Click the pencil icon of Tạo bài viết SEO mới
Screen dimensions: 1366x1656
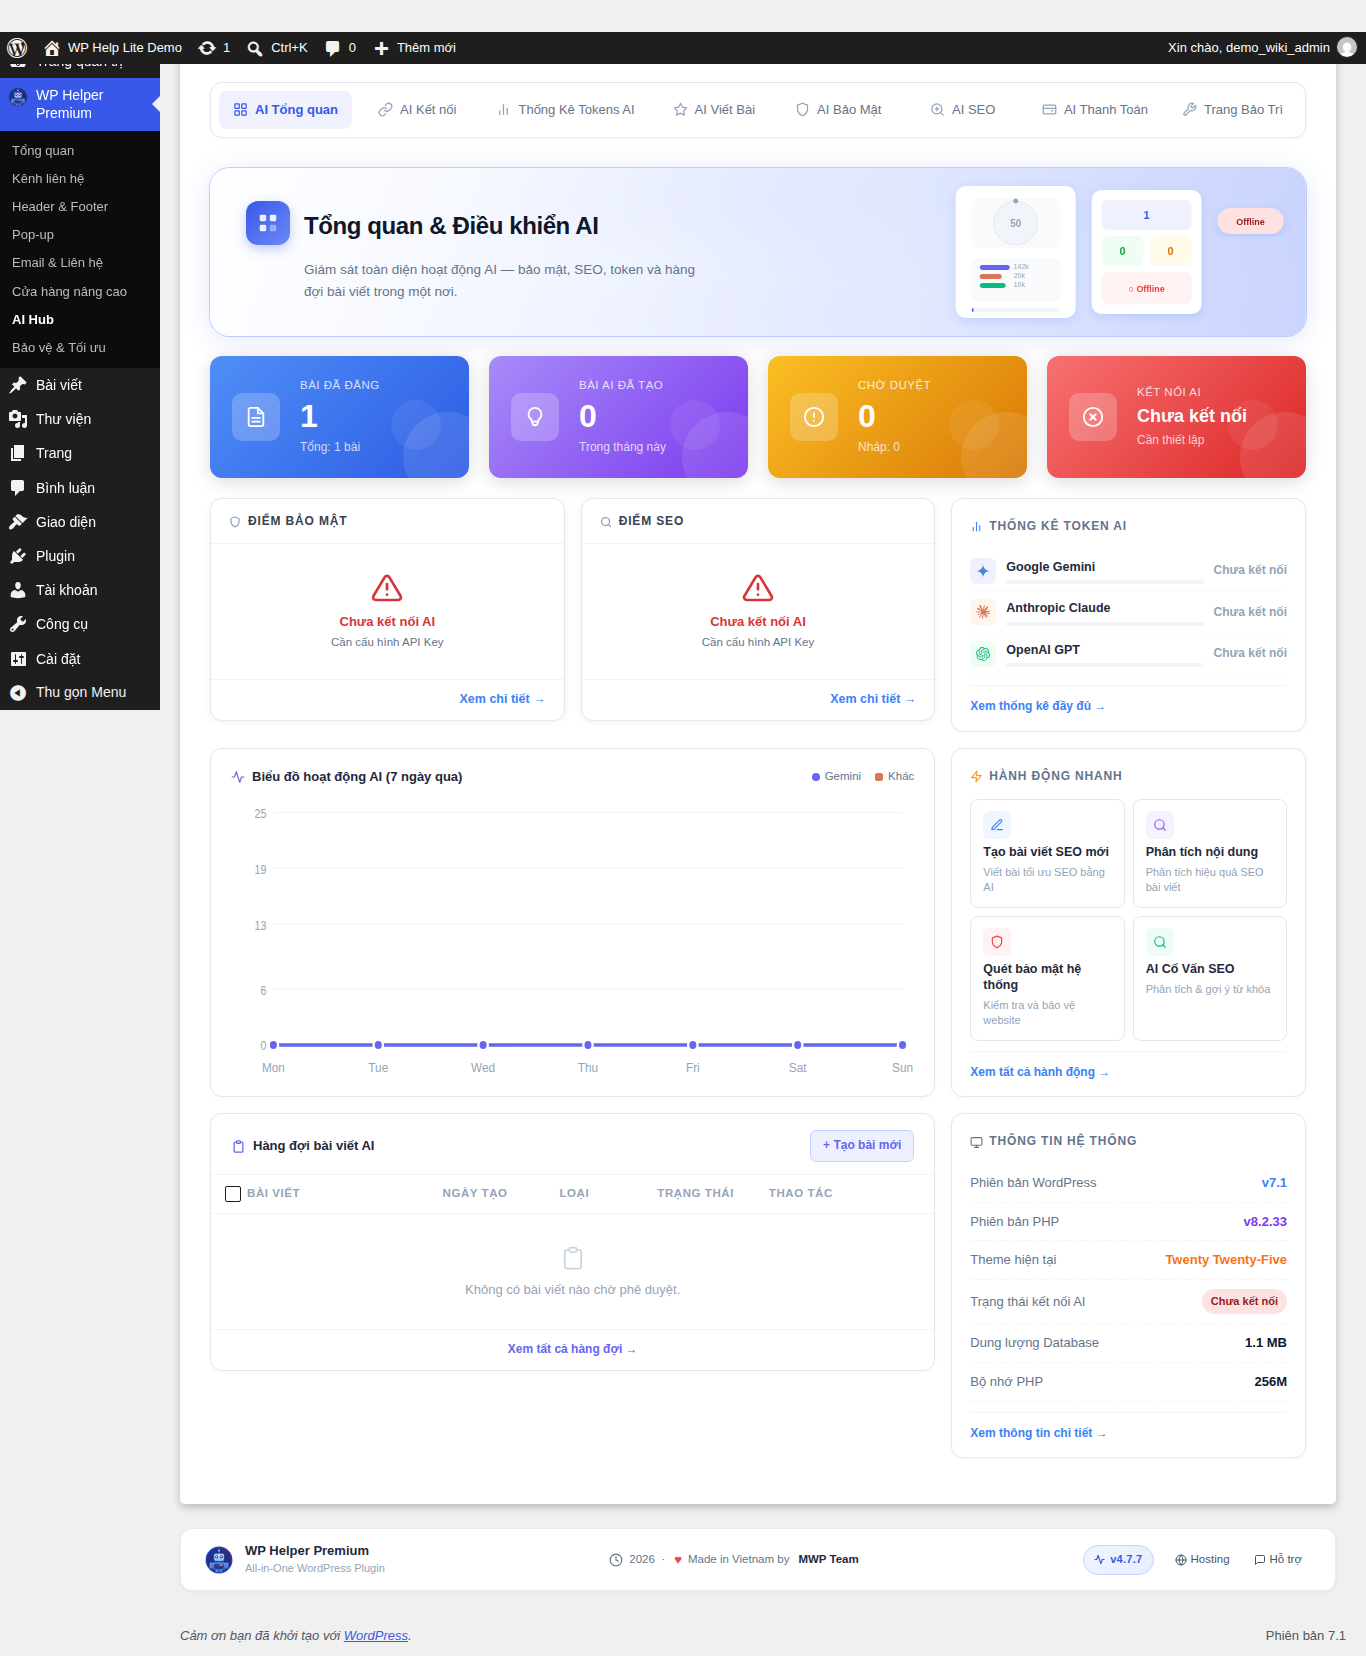pos(997,825)
